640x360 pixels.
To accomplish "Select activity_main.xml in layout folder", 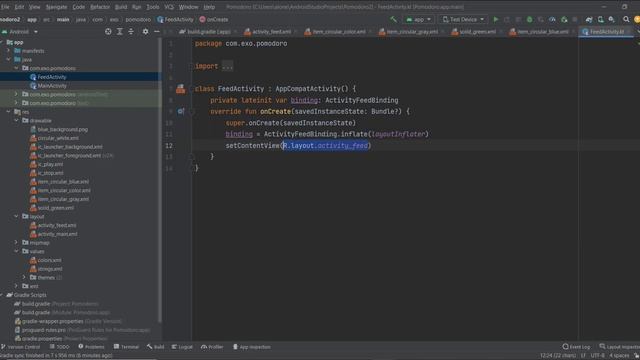I will [x=57, y=234].
